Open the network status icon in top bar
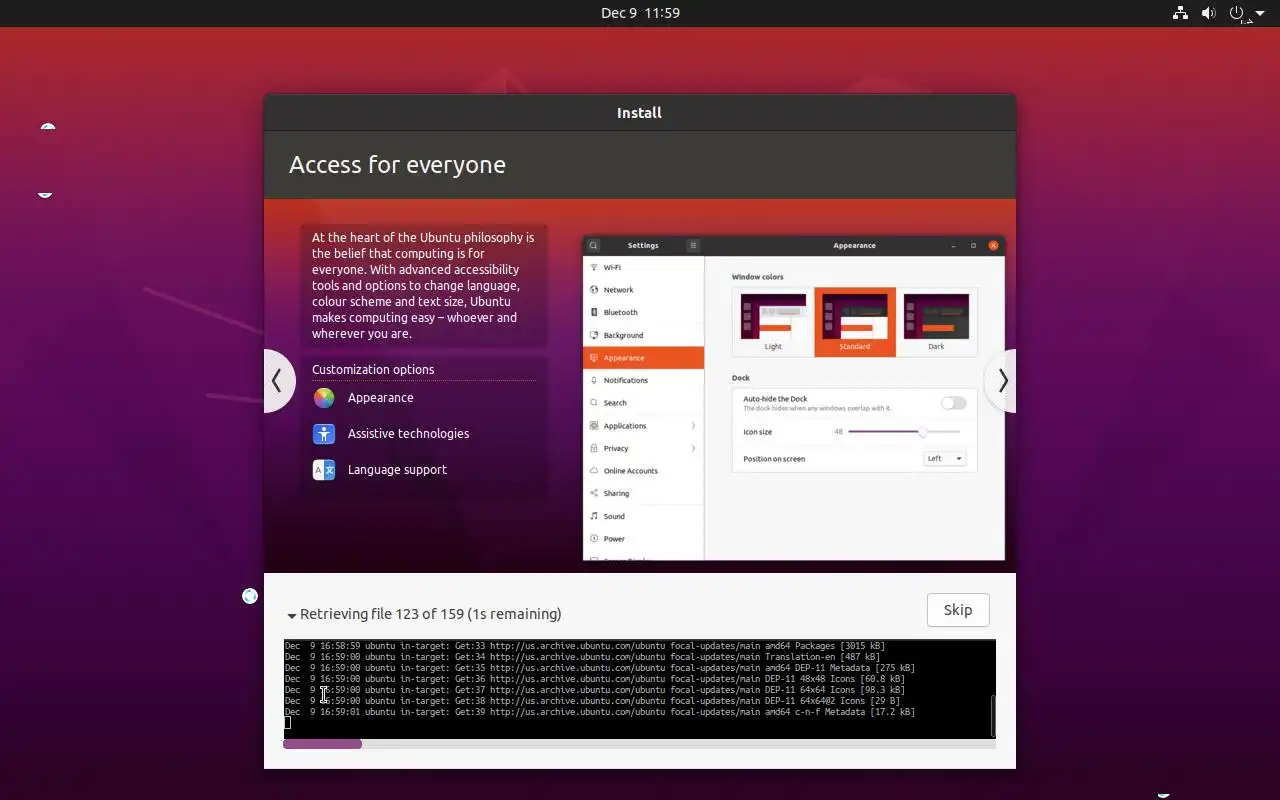 point(1180,13)
